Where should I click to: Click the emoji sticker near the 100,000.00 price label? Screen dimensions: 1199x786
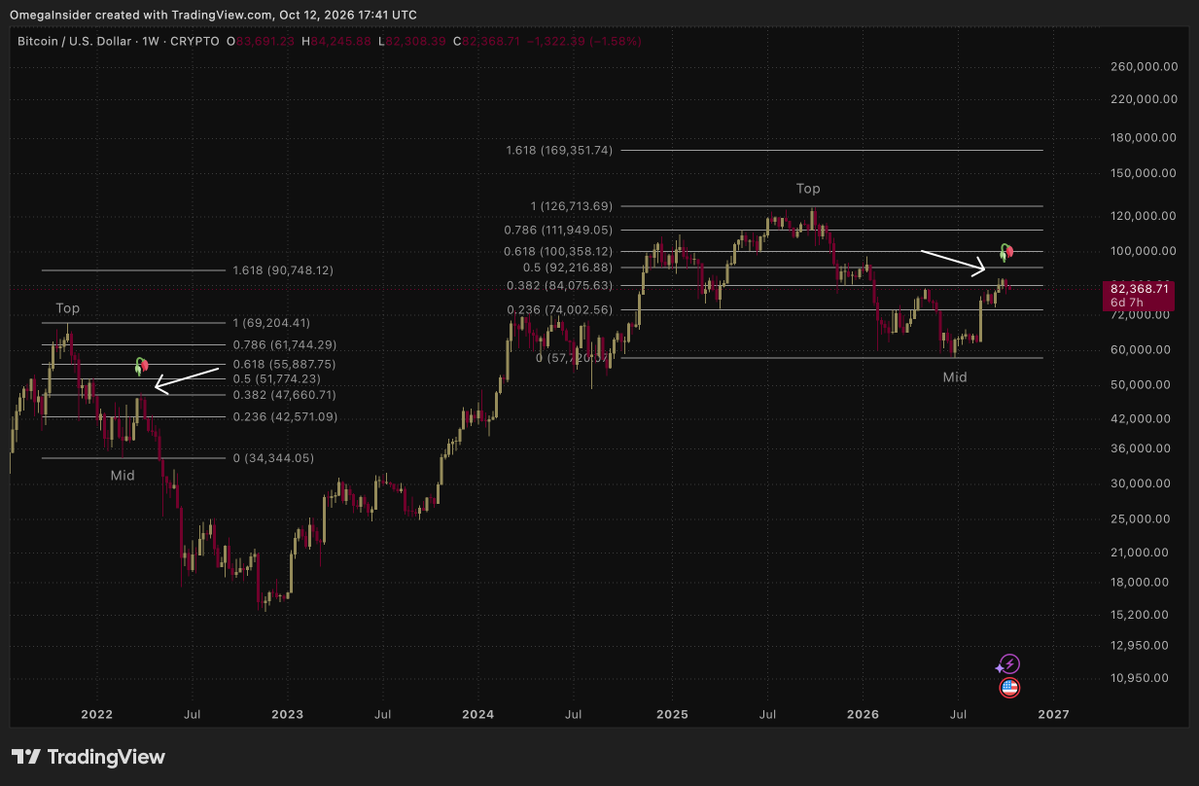click(x=1006, y=252)
